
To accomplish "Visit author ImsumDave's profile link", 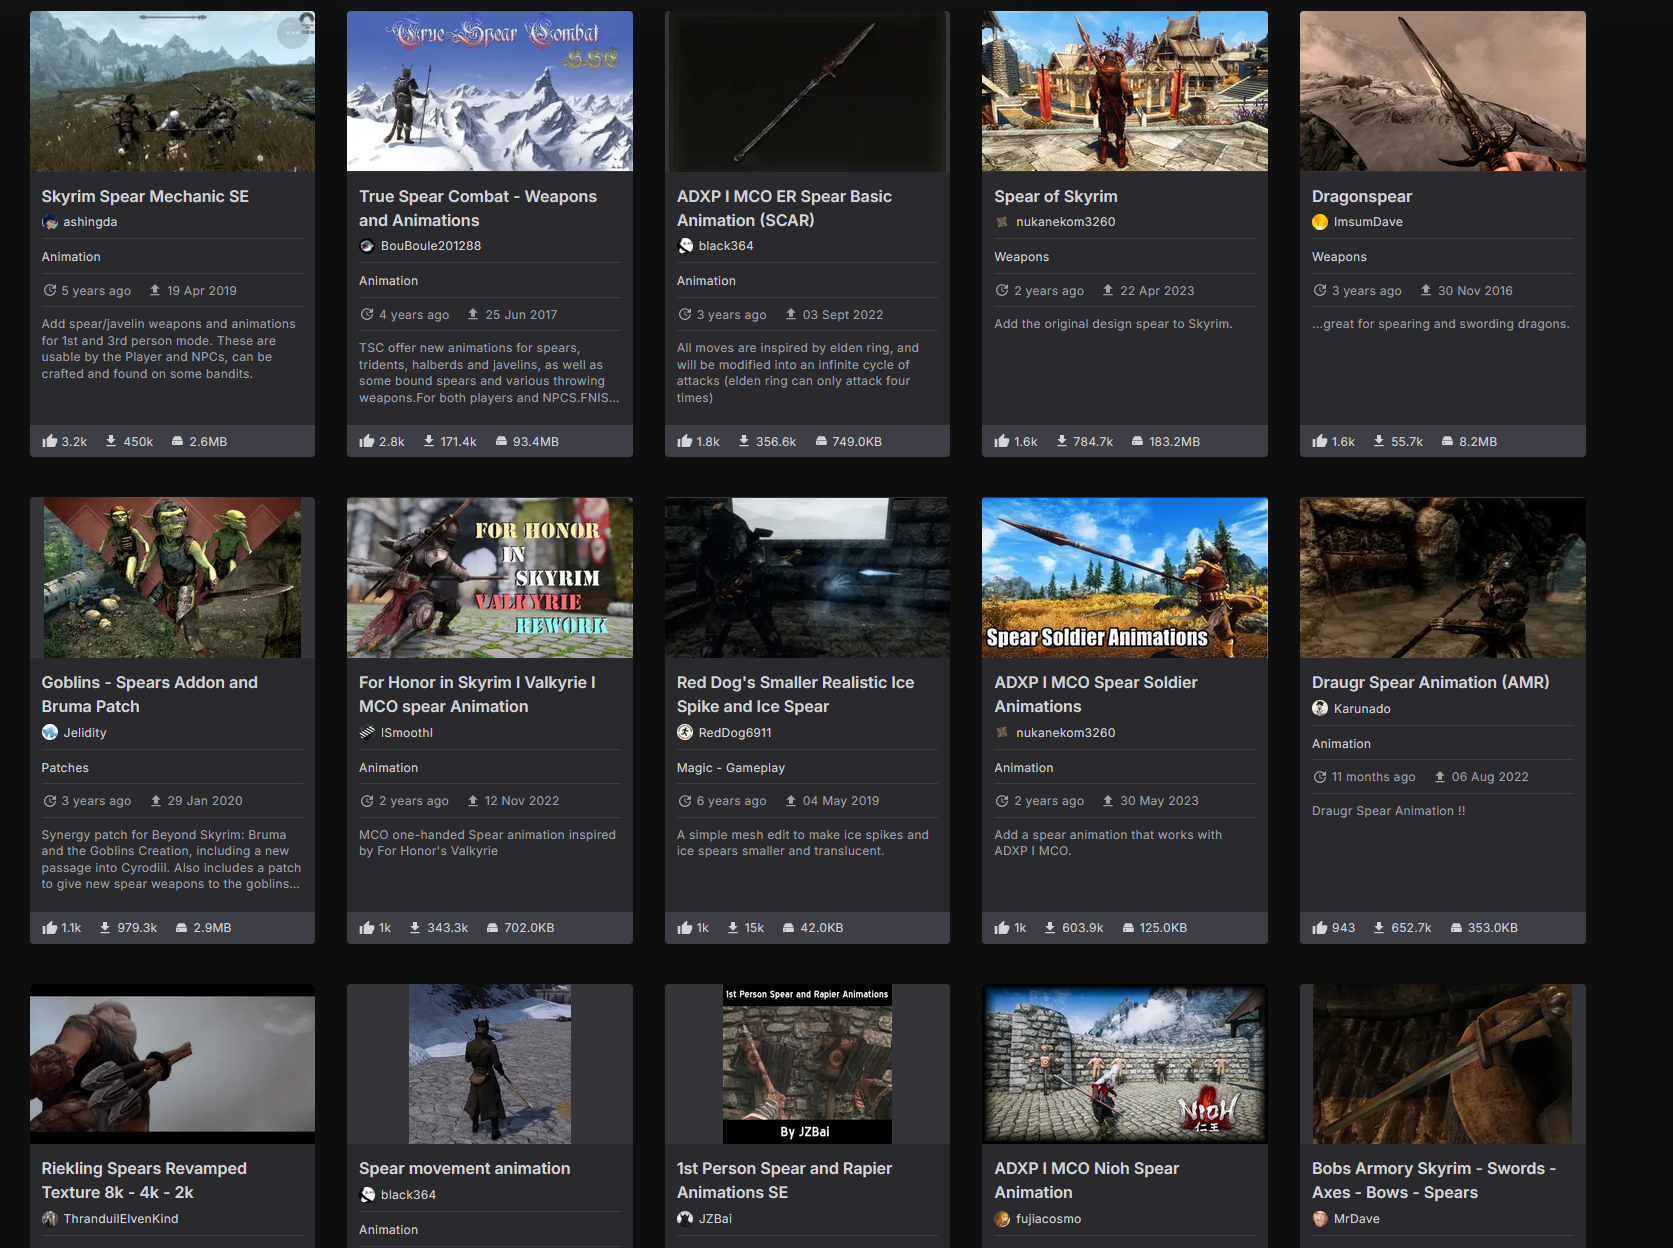I will pyautogui.click(x=1368, y=222).
